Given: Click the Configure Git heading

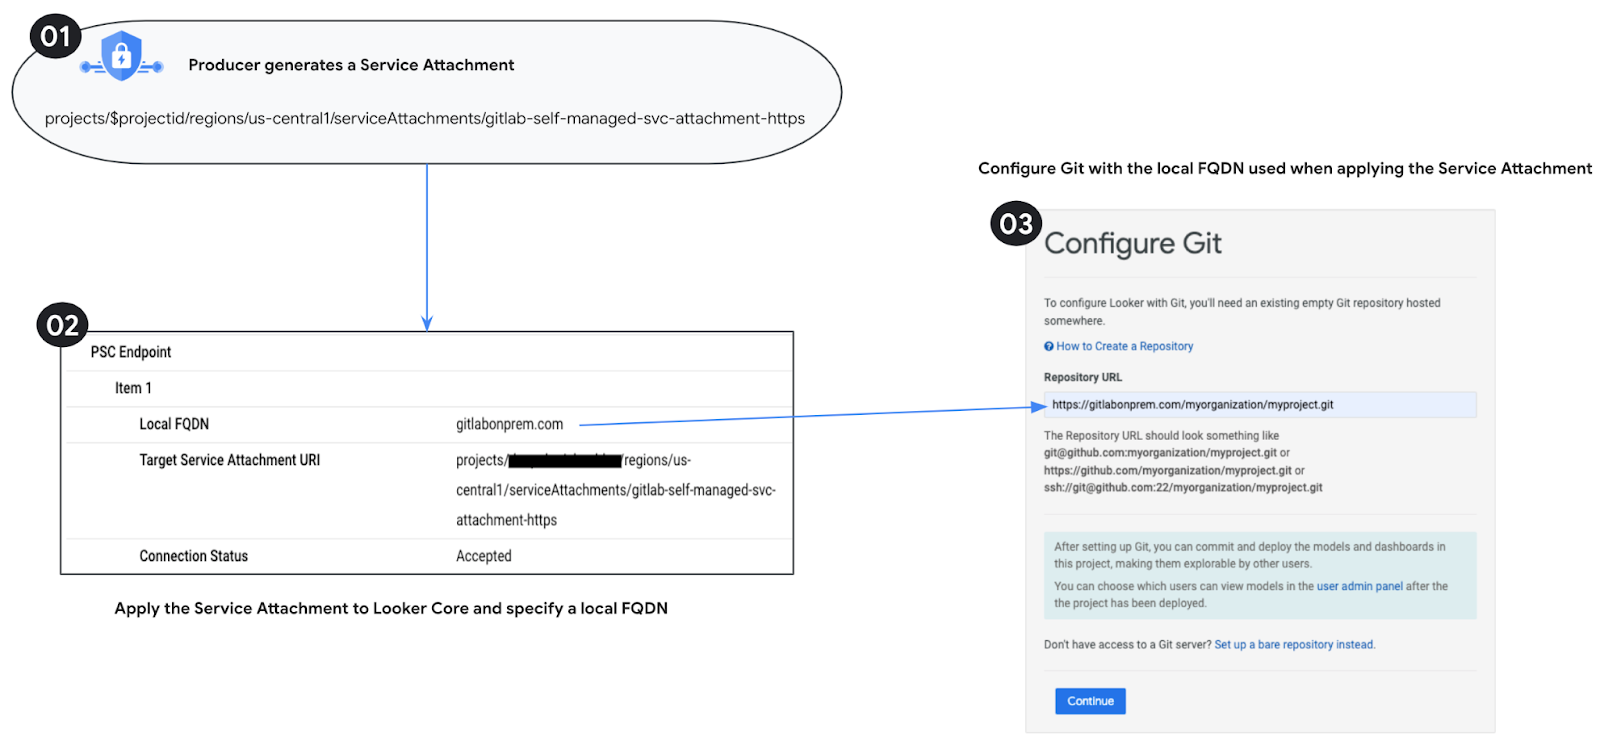Looking at the screenshot, I should pos(1132,244).
